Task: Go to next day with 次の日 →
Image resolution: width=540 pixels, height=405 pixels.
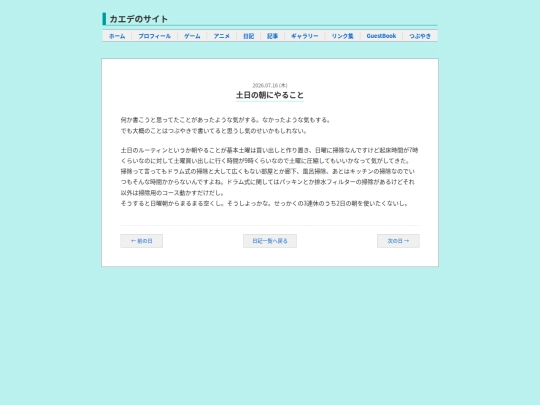Action: [398, 241]
